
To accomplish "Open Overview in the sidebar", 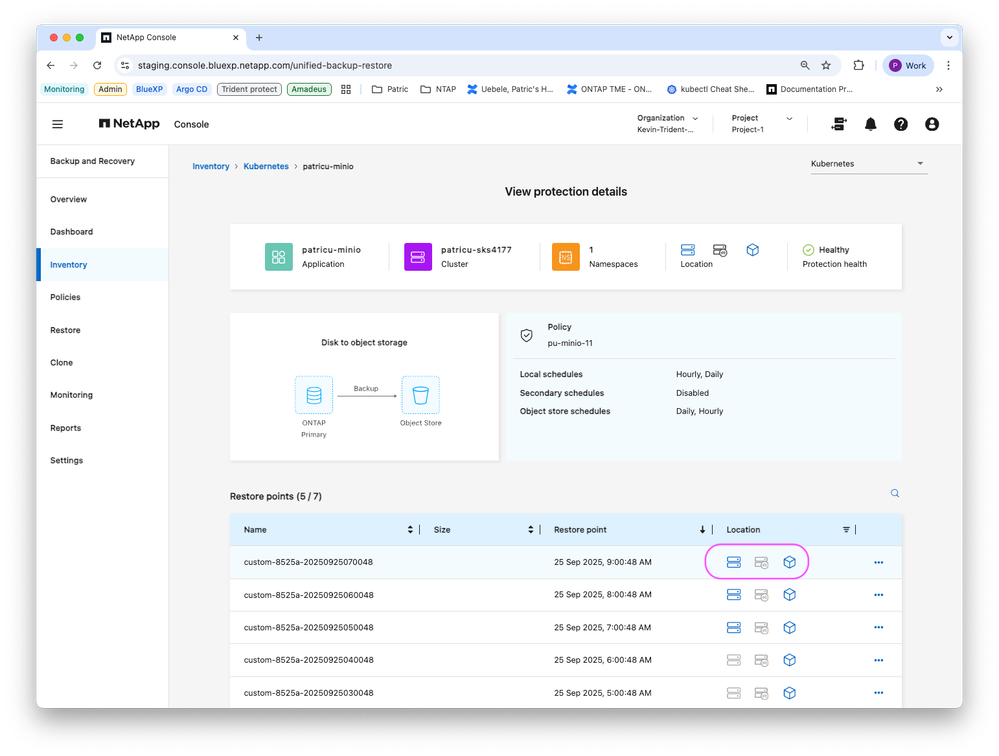I will point(68,199).
